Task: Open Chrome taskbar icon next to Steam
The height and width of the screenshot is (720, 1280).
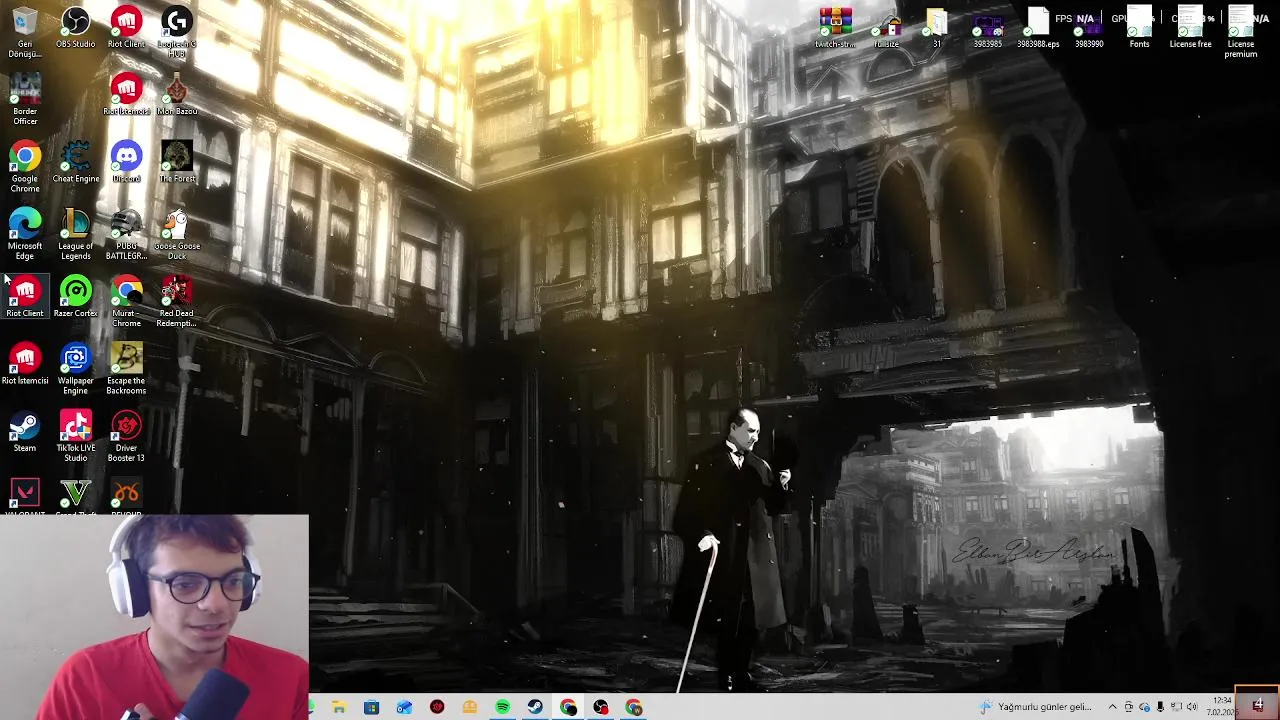Action: (568, 707)
